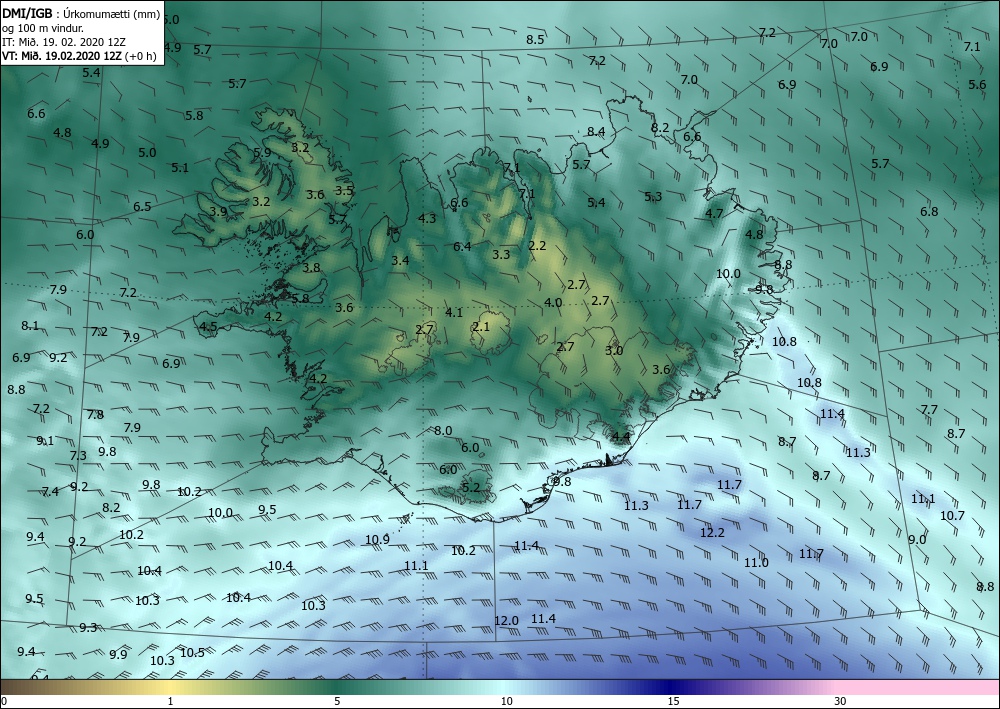Click the dark blue segment of the color scale
1000x709 pixels.
(x=670, y=687)
